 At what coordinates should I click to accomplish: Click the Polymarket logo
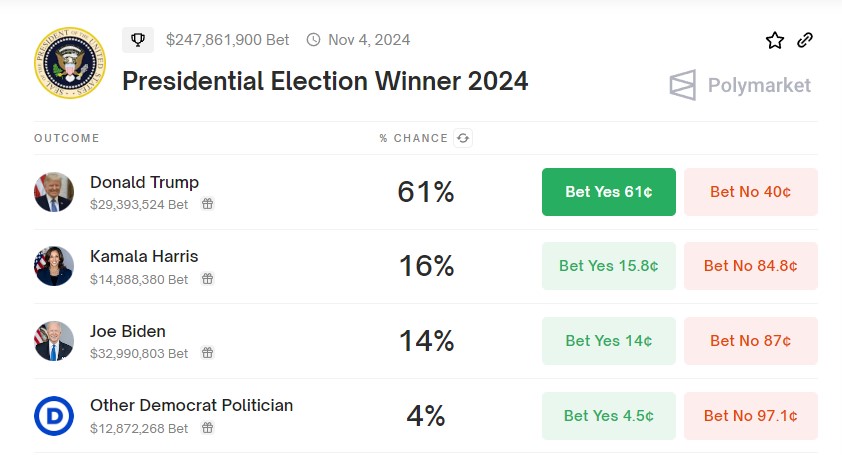coord(740,85)
